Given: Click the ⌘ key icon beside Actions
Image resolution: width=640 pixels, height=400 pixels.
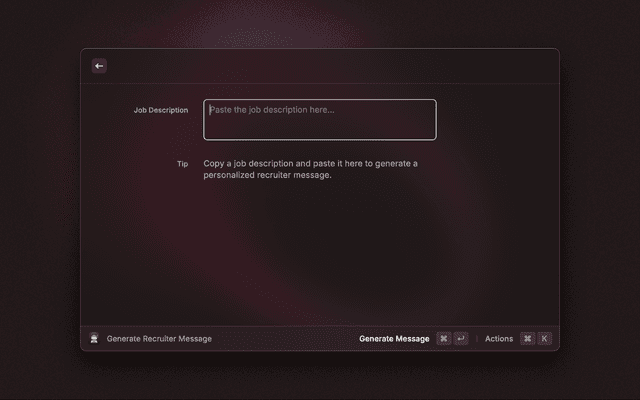Looking at the screenshot, I should [x=527, y=339].
